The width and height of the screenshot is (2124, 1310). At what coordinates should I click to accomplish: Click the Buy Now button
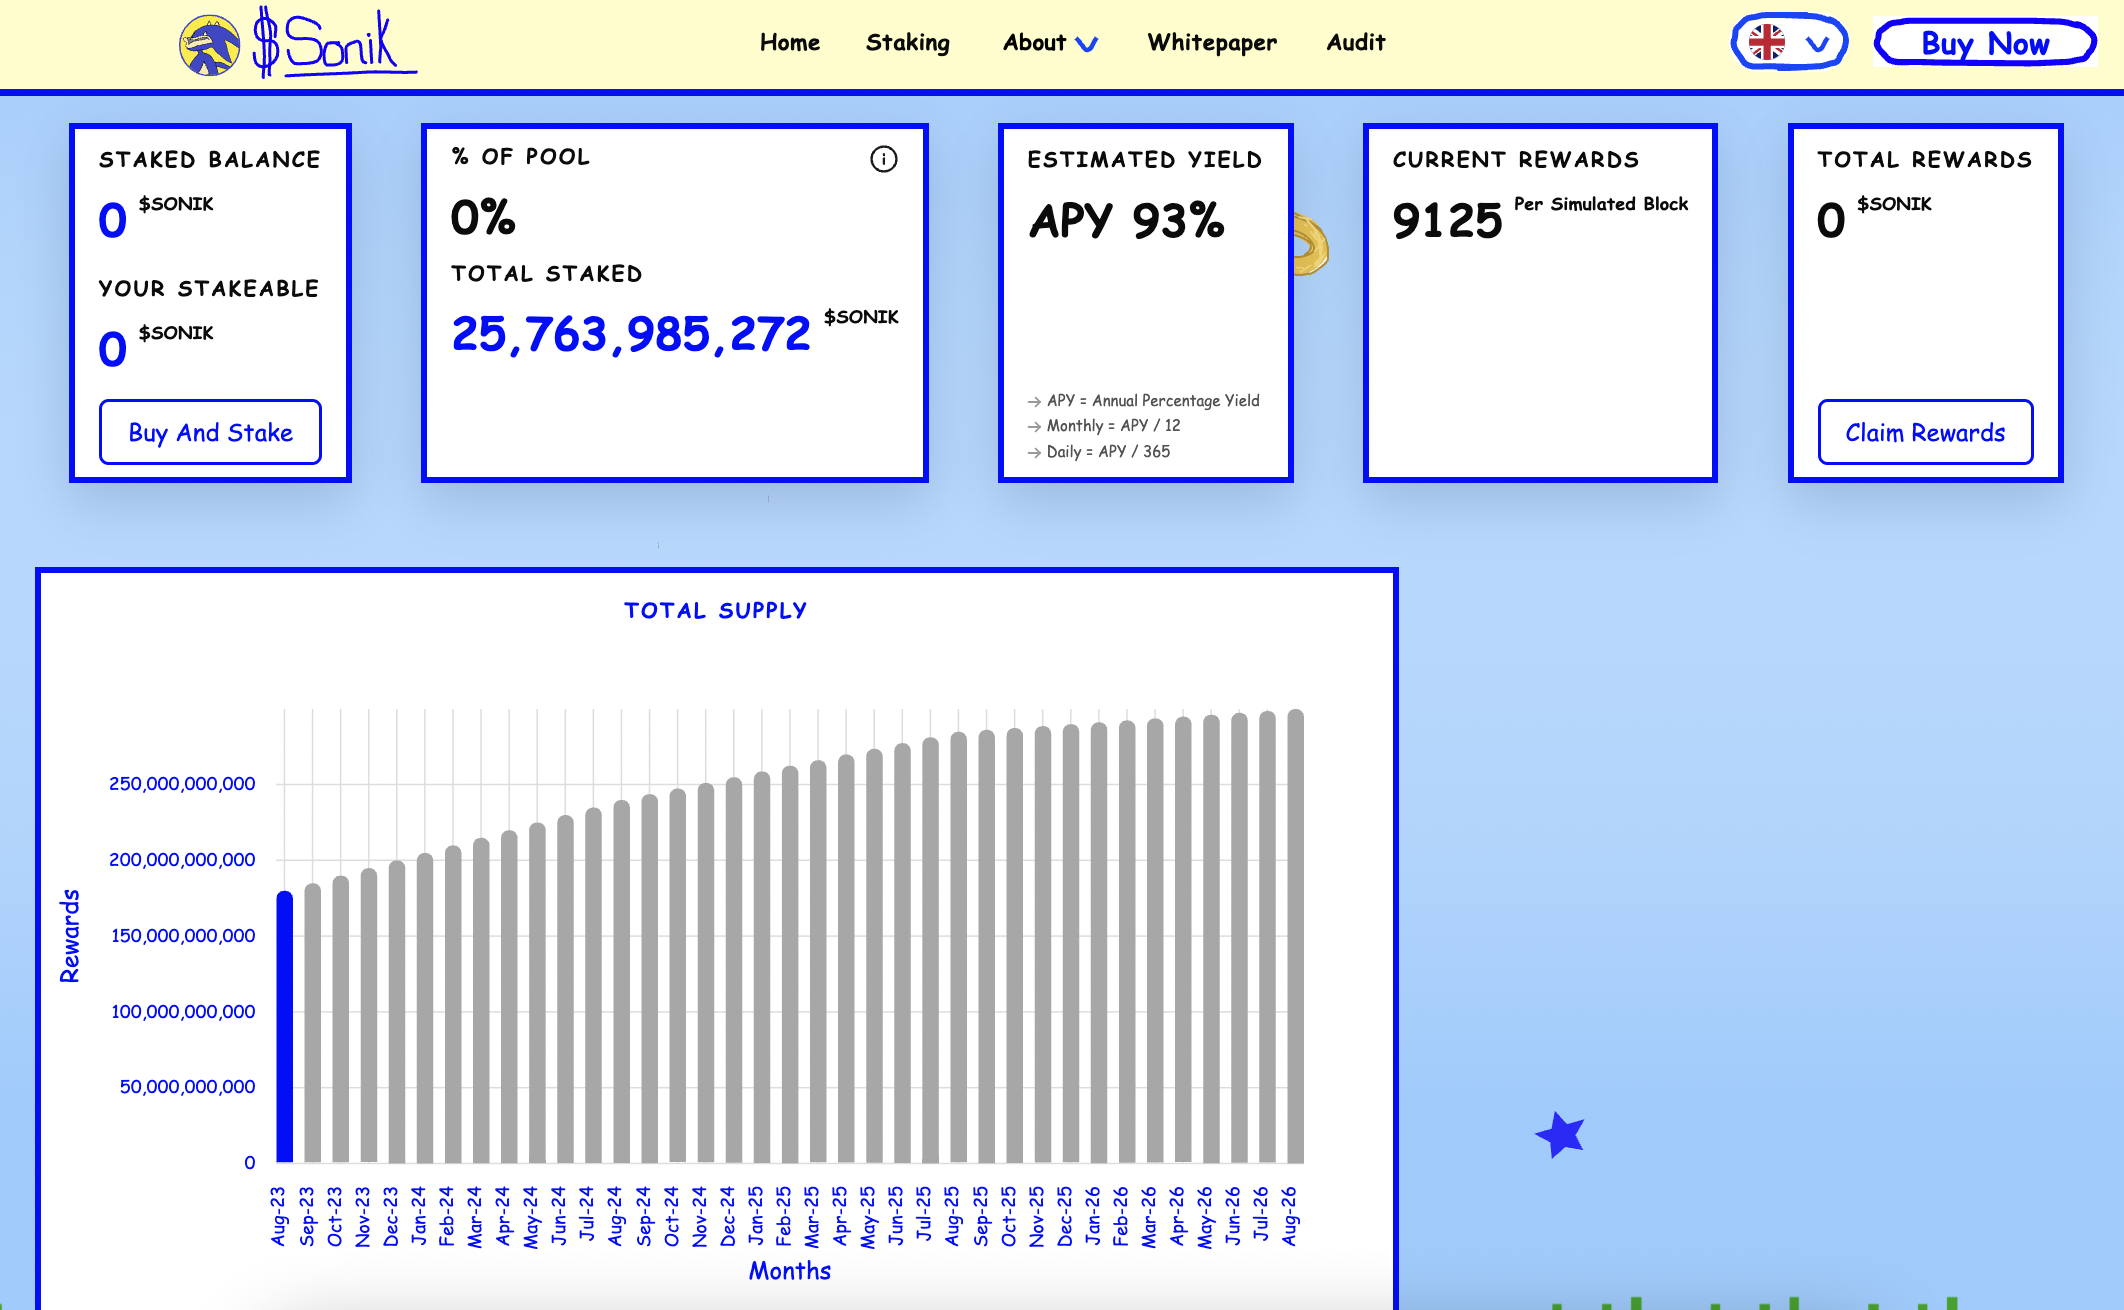click(x=1985, y=44)
